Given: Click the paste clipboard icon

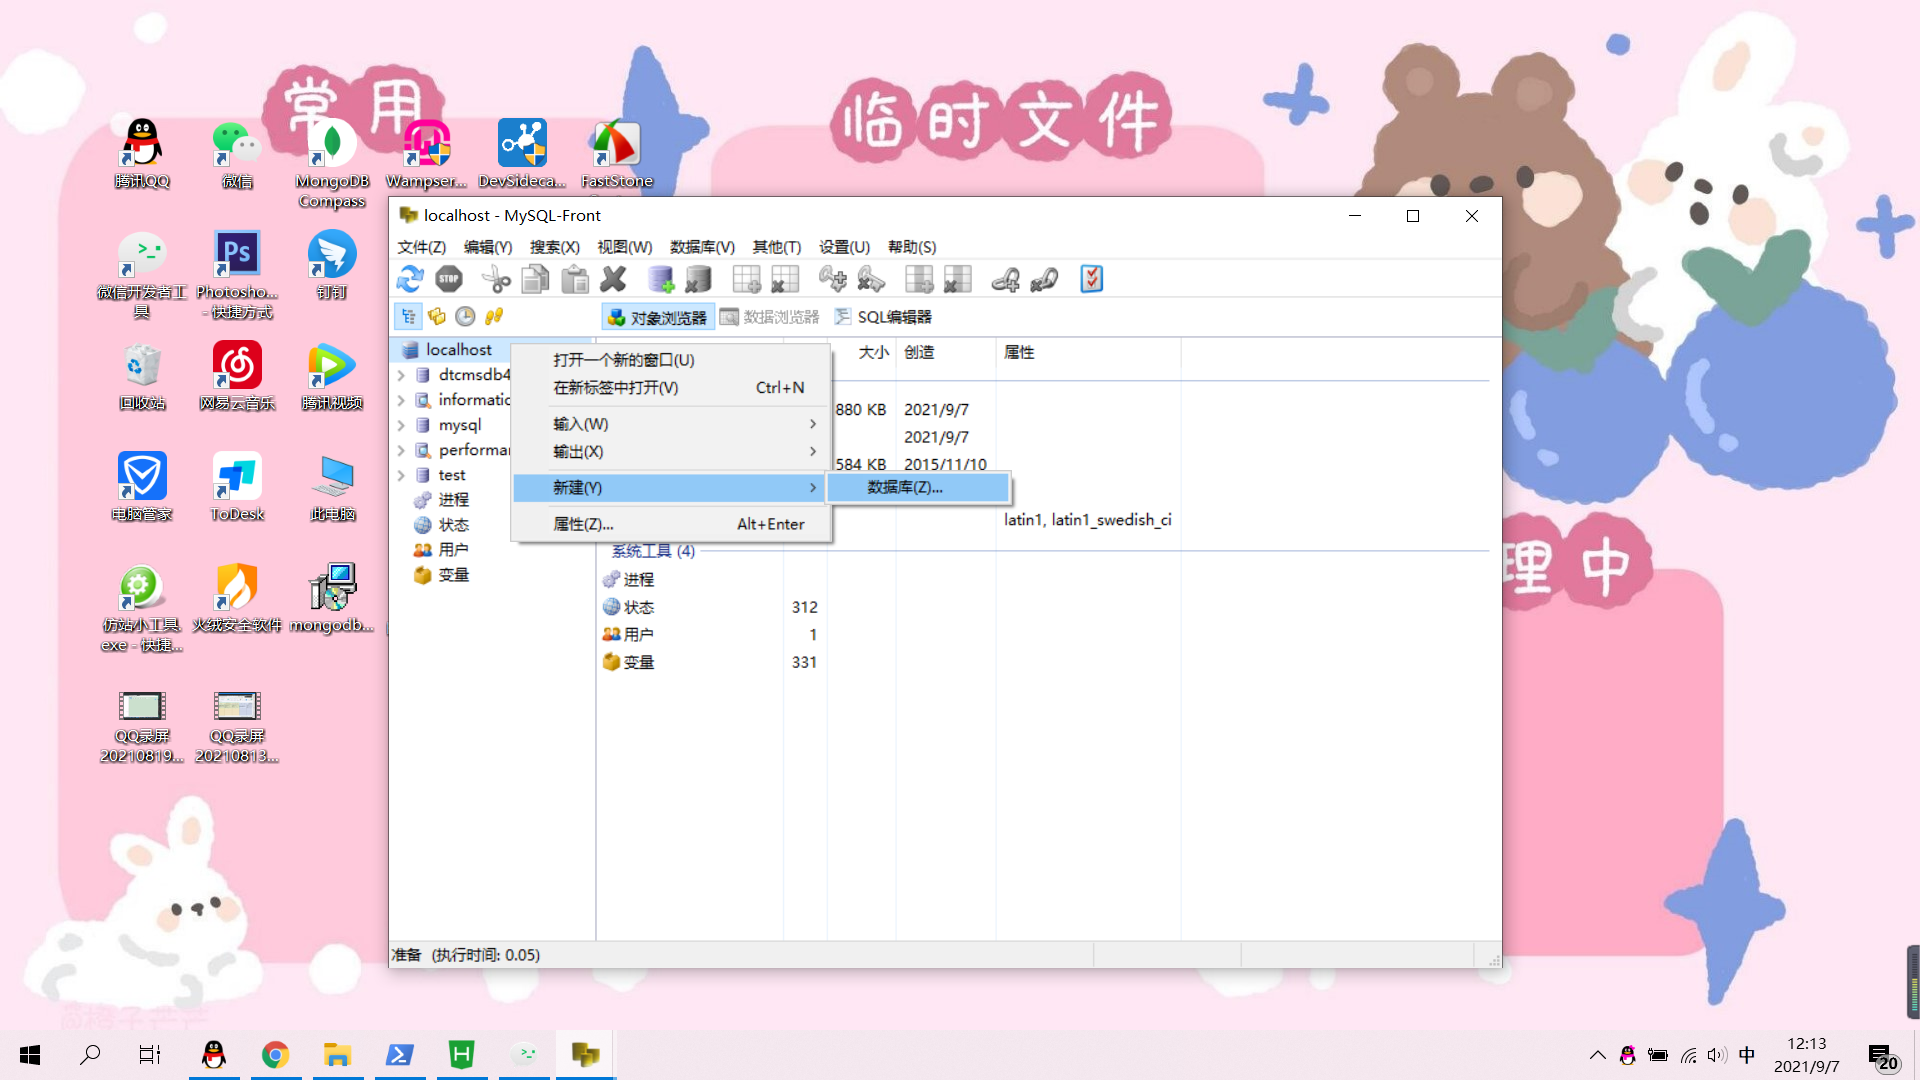Looking at the screenshot, I should point(574,279).
